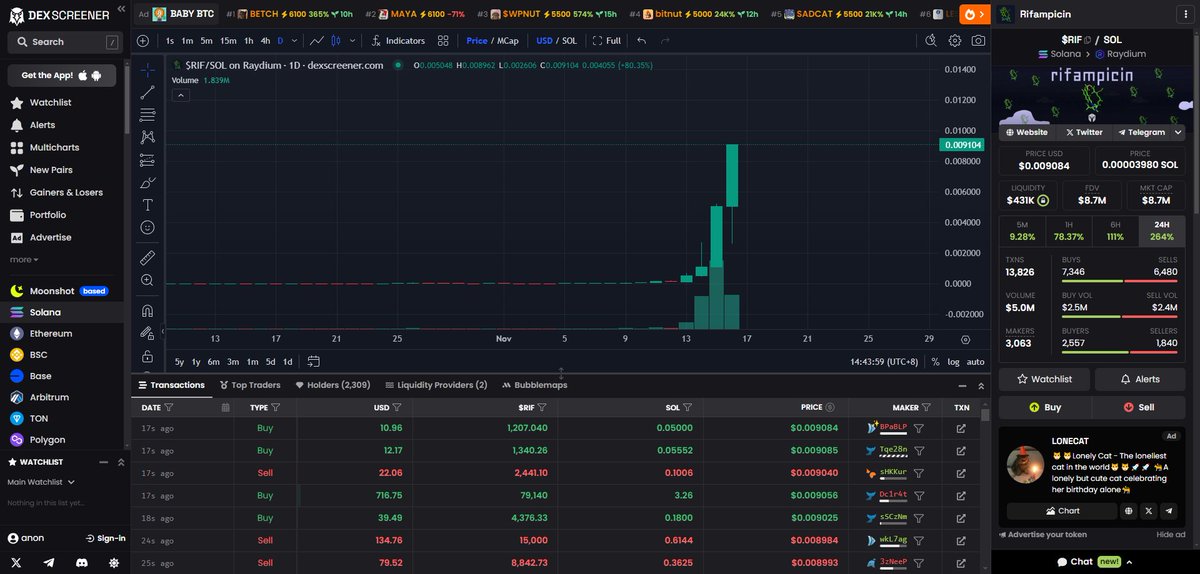
Task: Select the 1H stats tab
Action: [x=1069, y=231]
